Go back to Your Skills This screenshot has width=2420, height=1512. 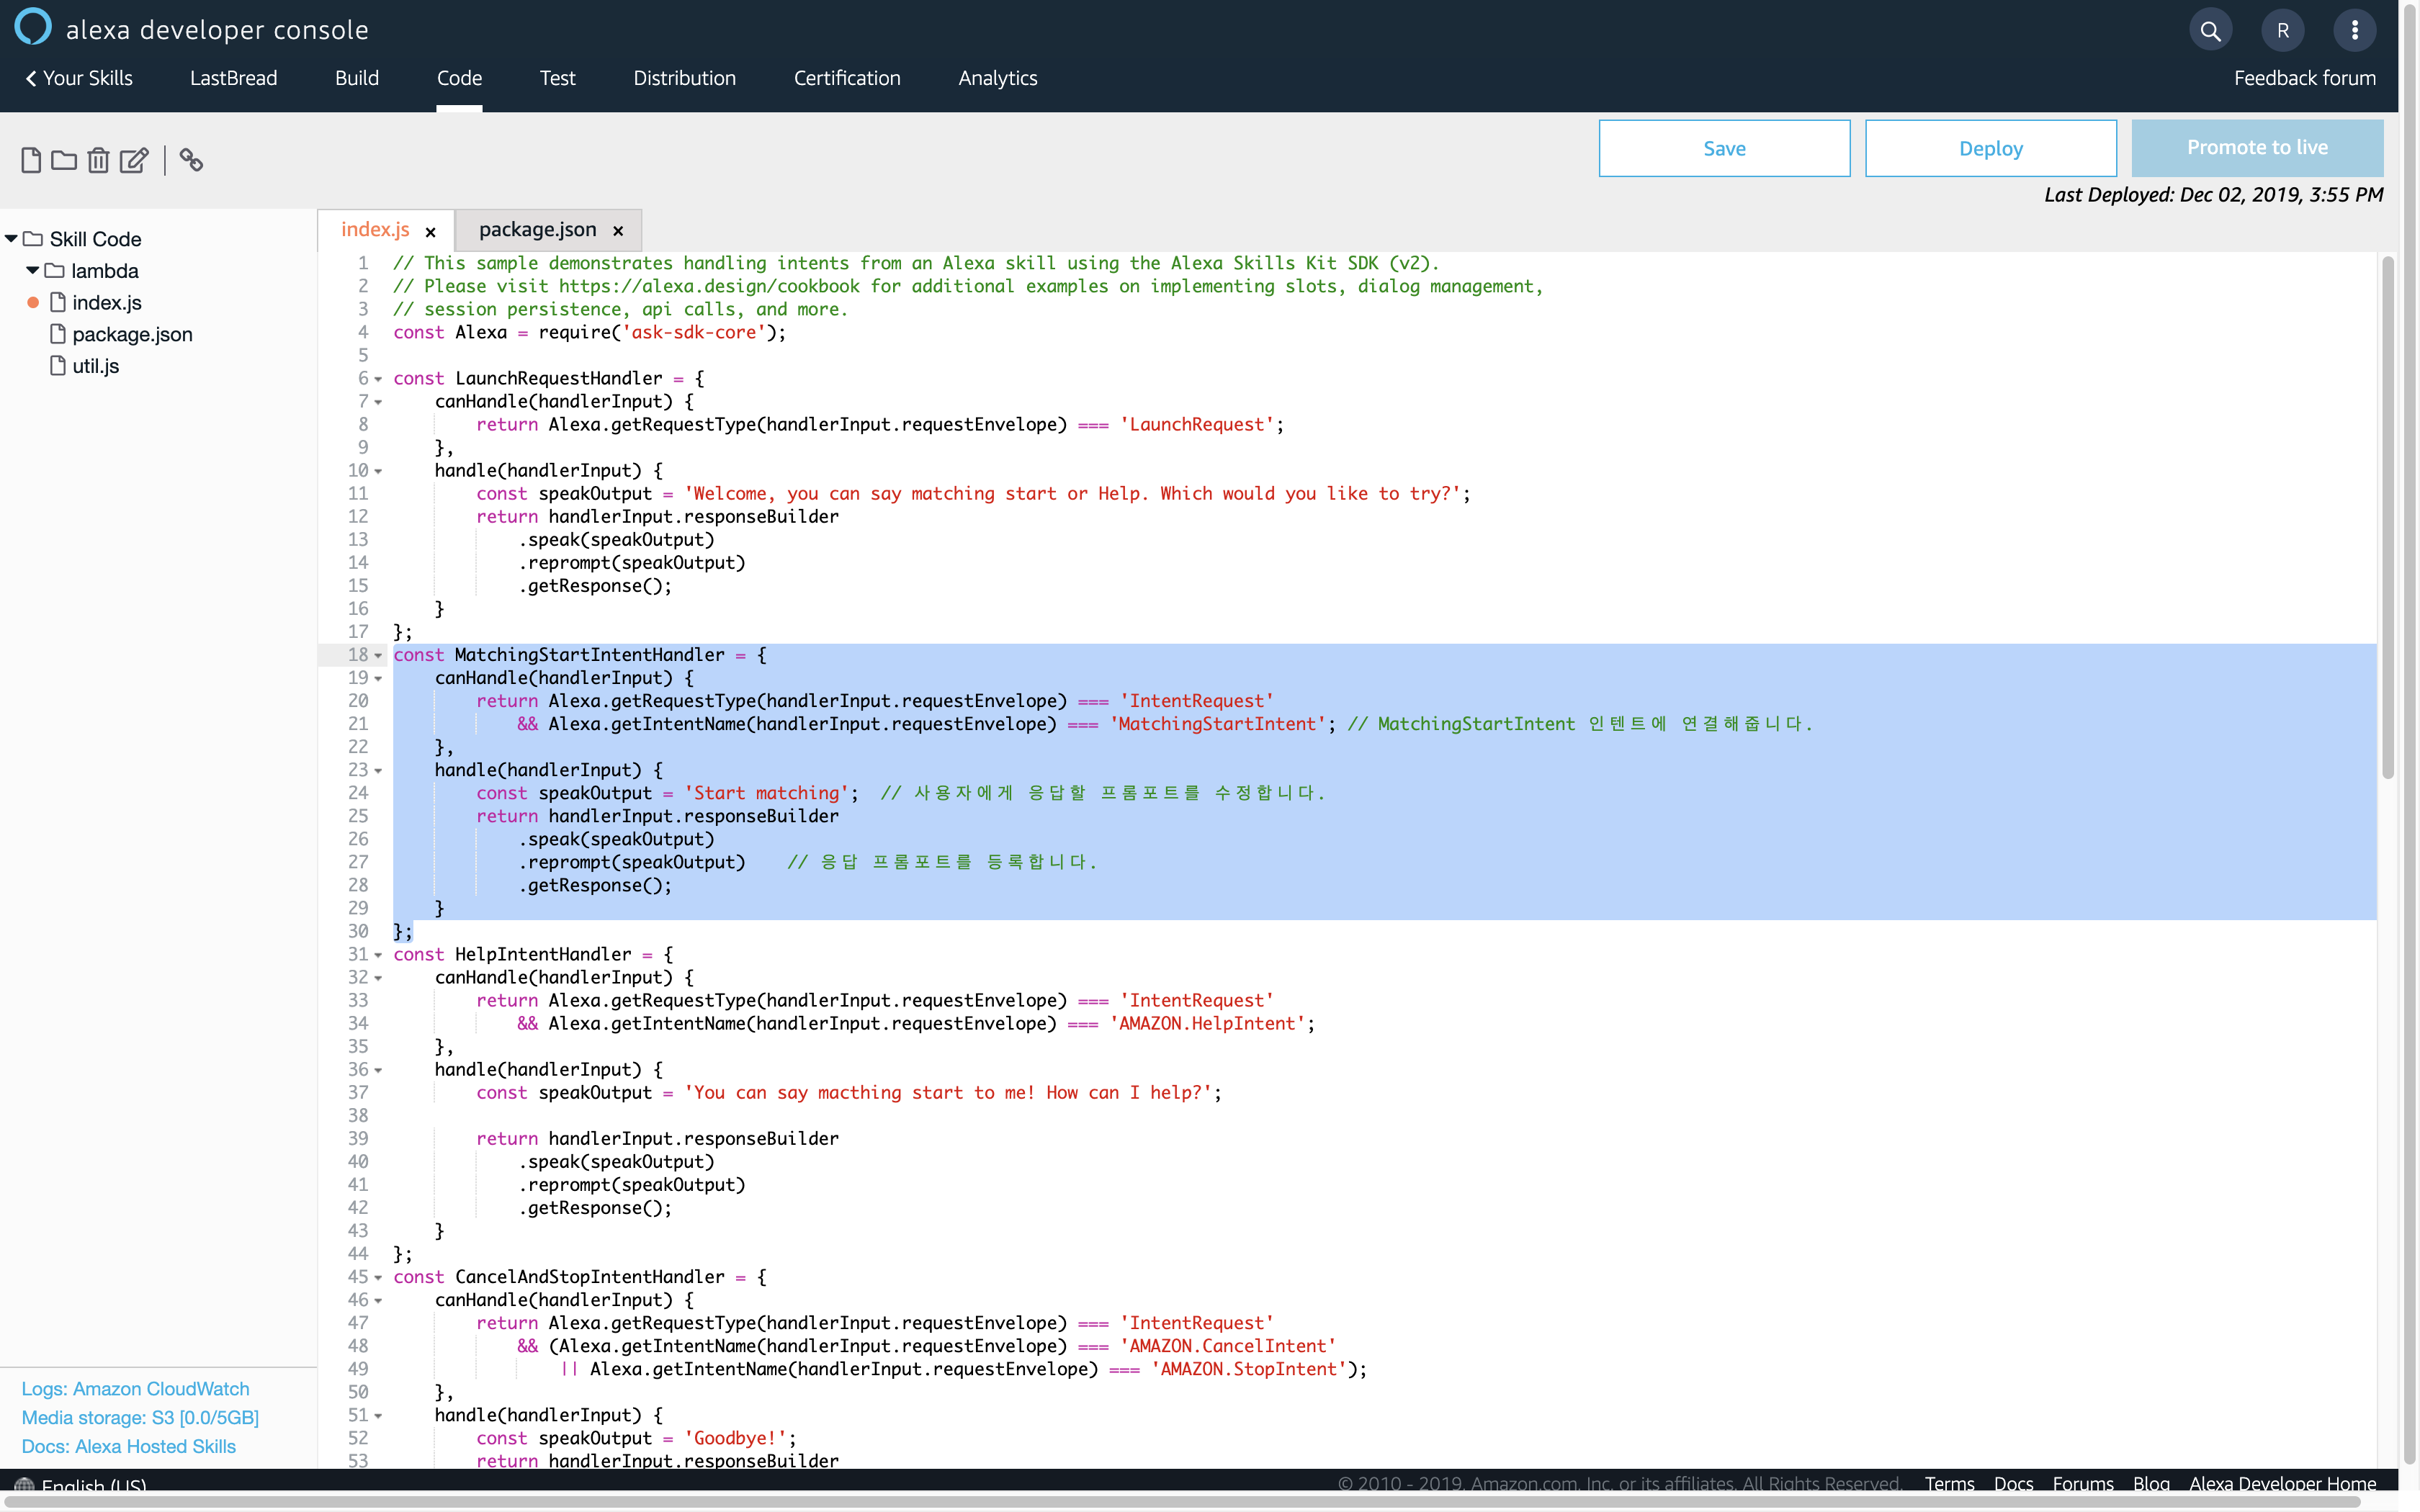click(79, 78)
